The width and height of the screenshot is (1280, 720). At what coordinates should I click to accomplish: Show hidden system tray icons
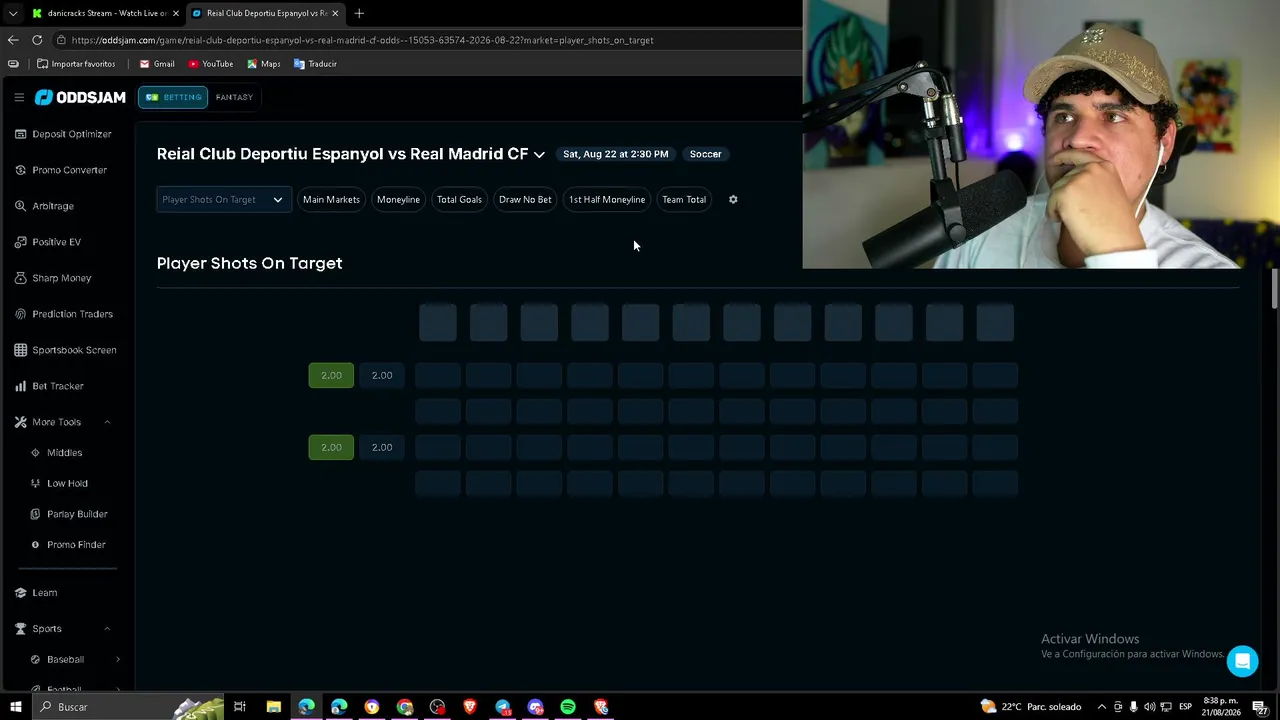pos(1102,707)
